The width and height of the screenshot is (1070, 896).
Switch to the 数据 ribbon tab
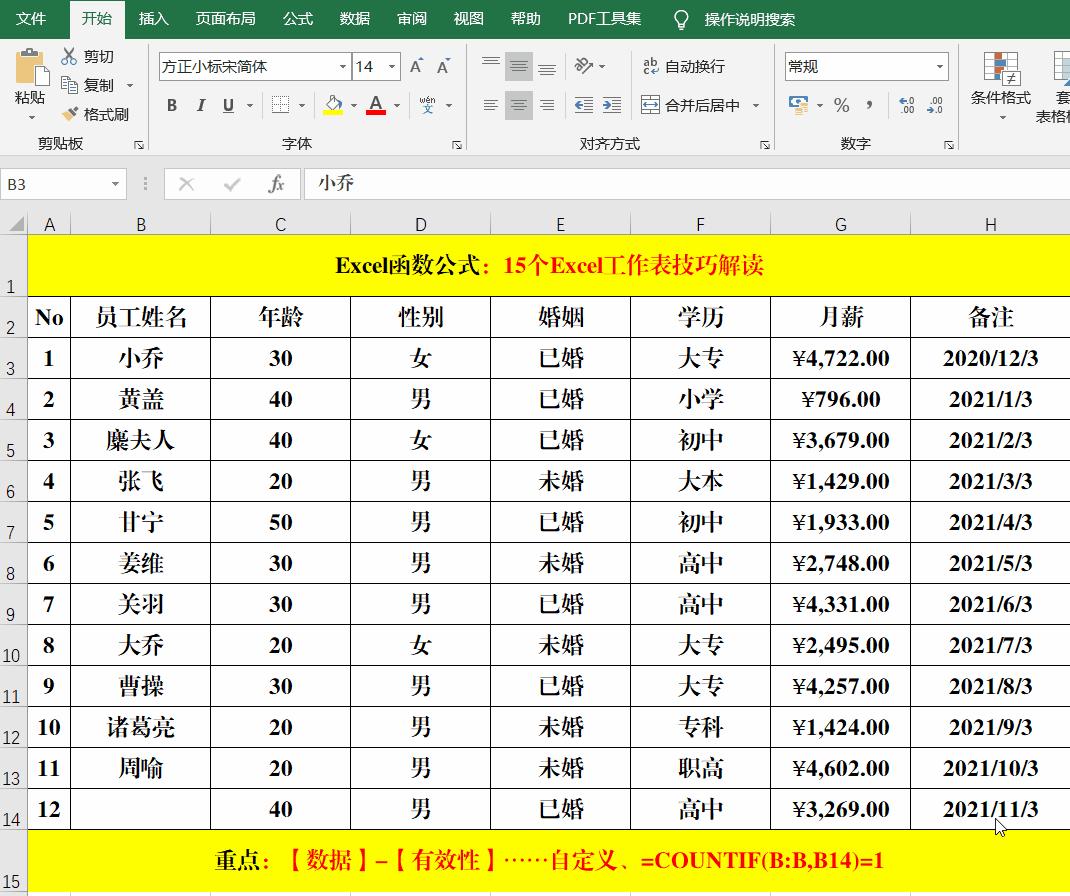pos(356,18)
